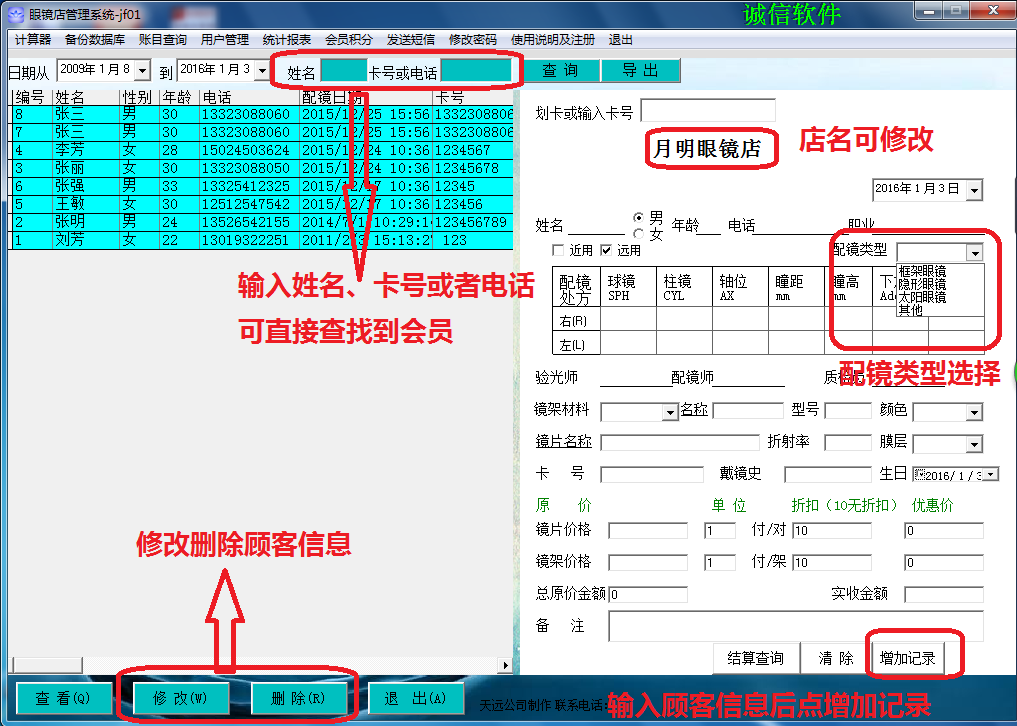Select the row for 刘芳
Viewport: 1017px width, 726px height.
(x=262, y=240)
